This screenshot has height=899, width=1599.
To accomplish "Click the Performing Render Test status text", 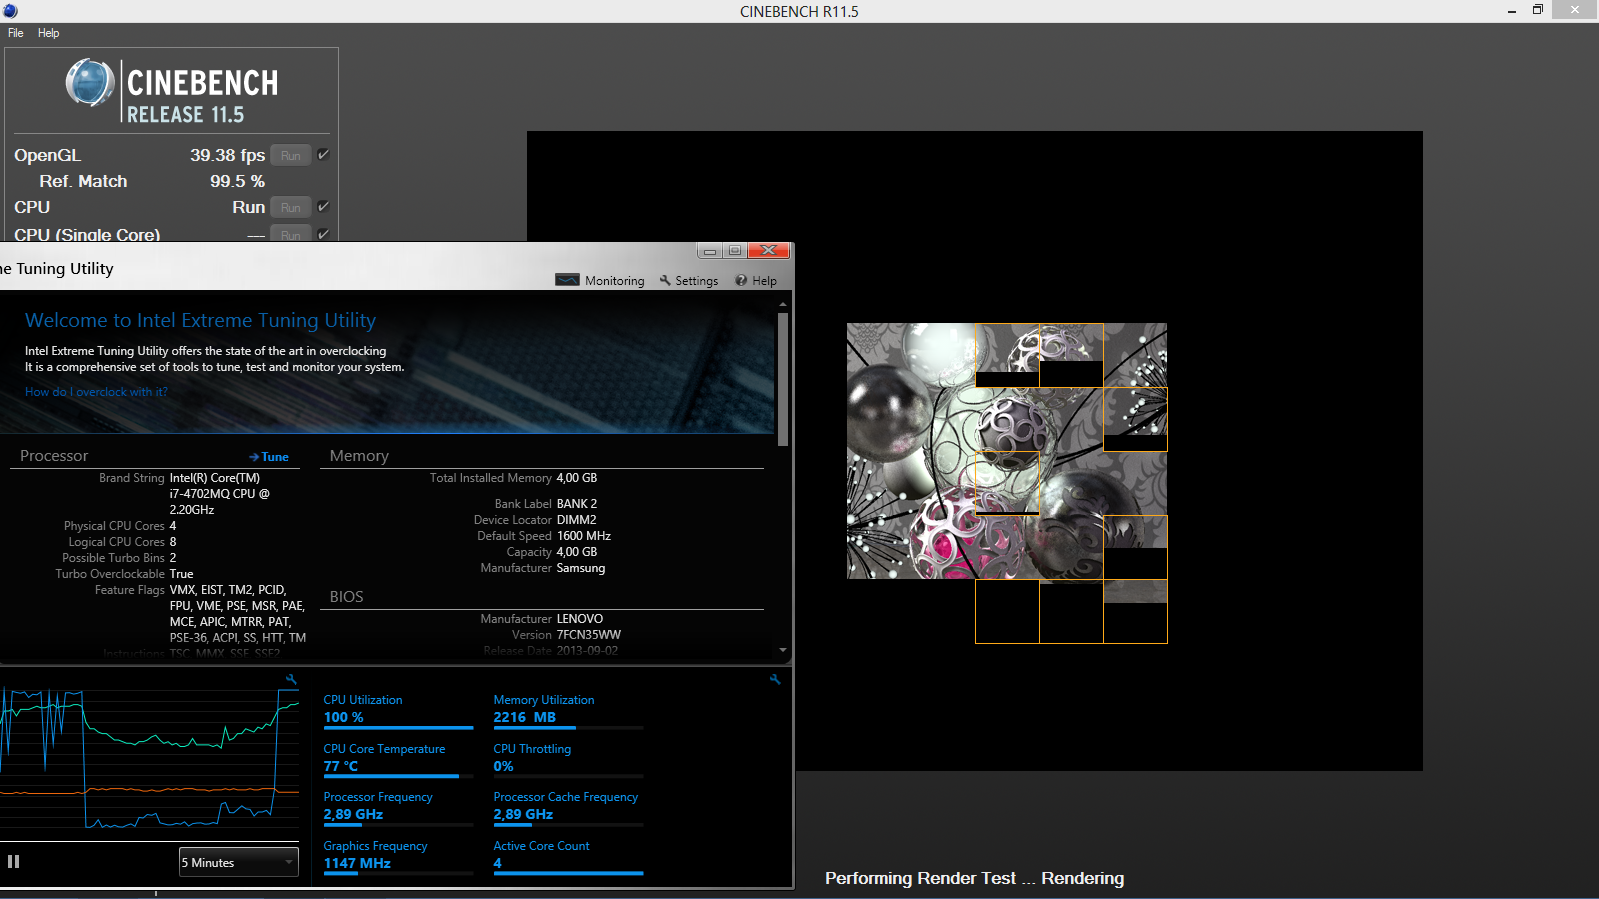I will (x=974, y=878).
